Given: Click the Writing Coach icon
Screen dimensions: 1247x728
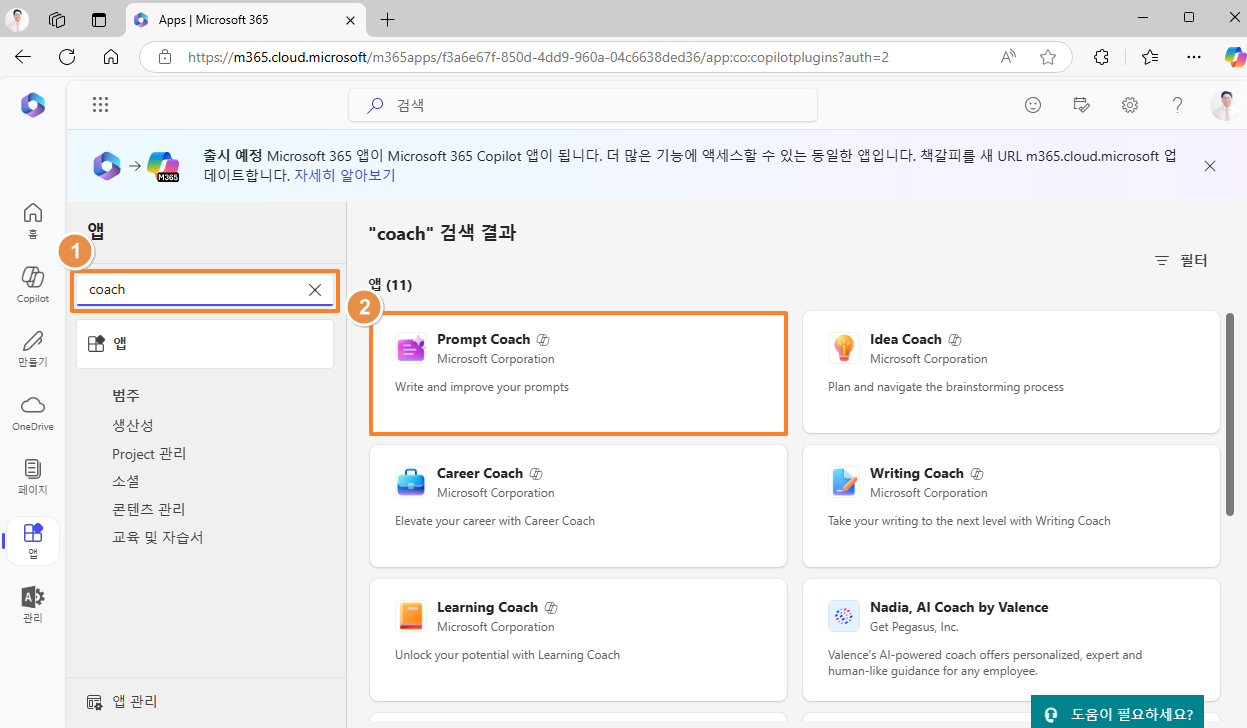Looking at the screenshot, I should 844,482.
